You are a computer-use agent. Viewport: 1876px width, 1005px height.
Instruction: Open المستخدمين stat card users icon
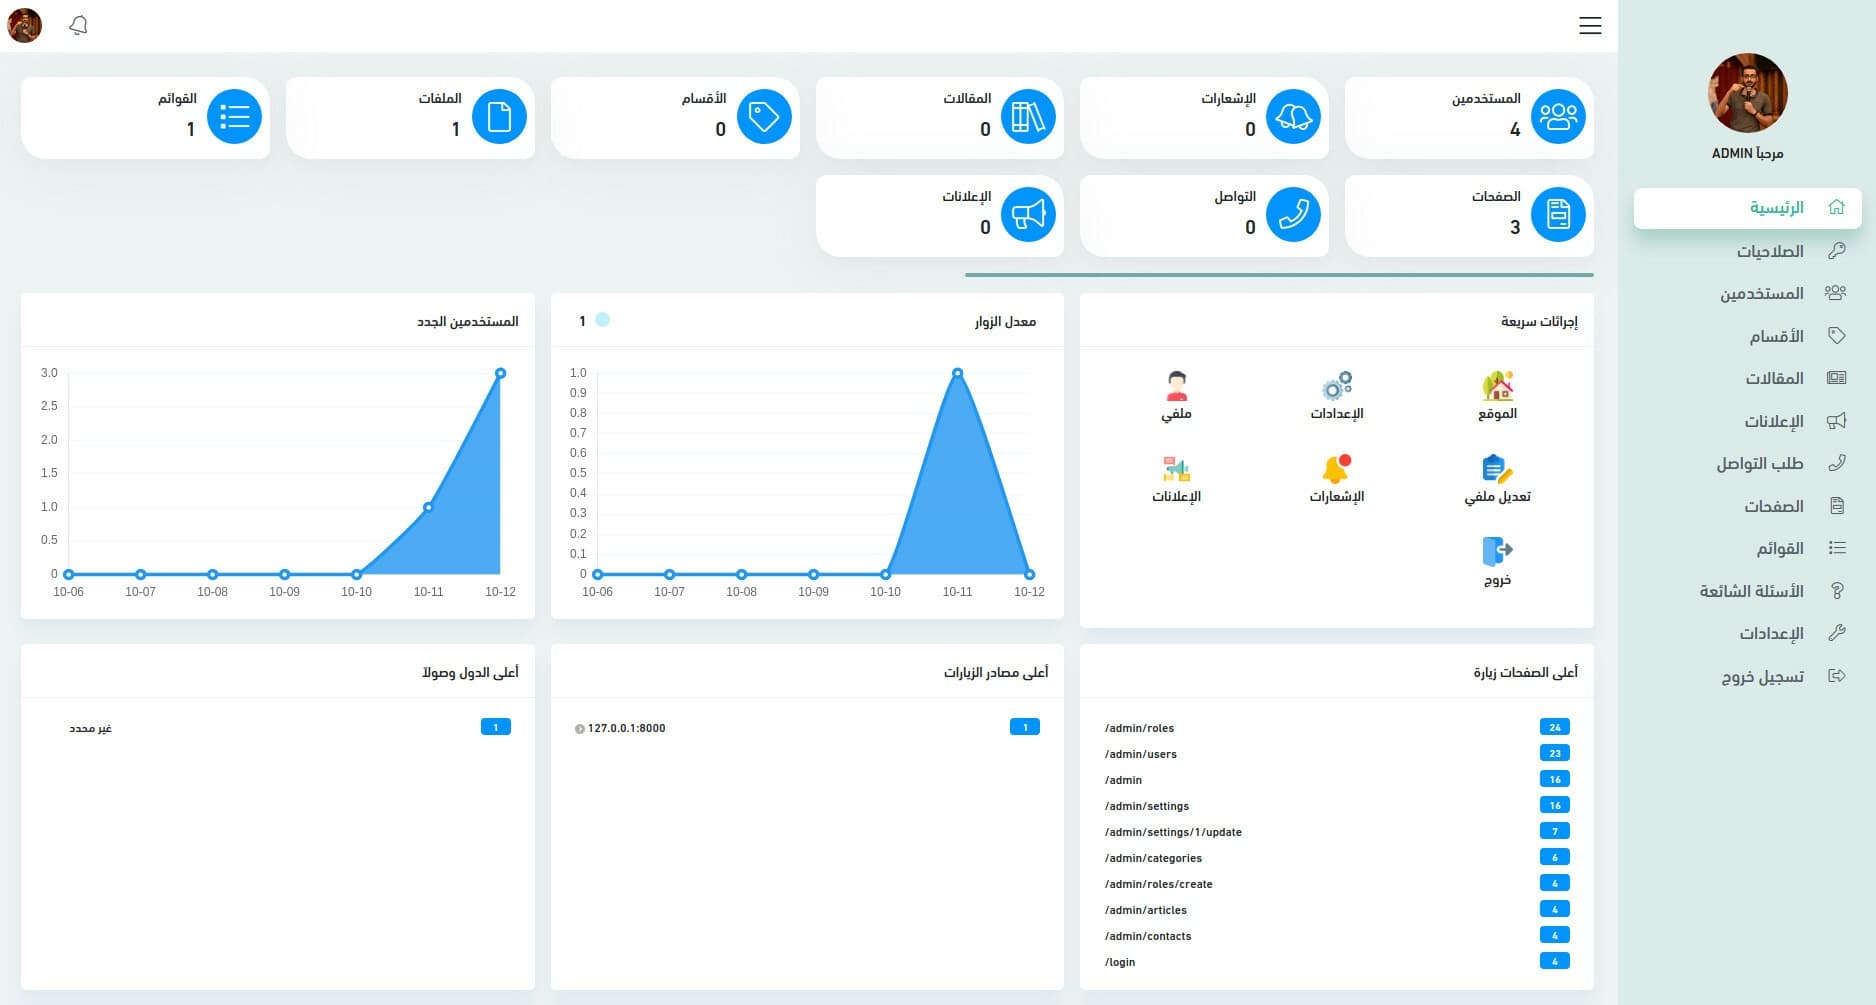[x=1558, y=117]
